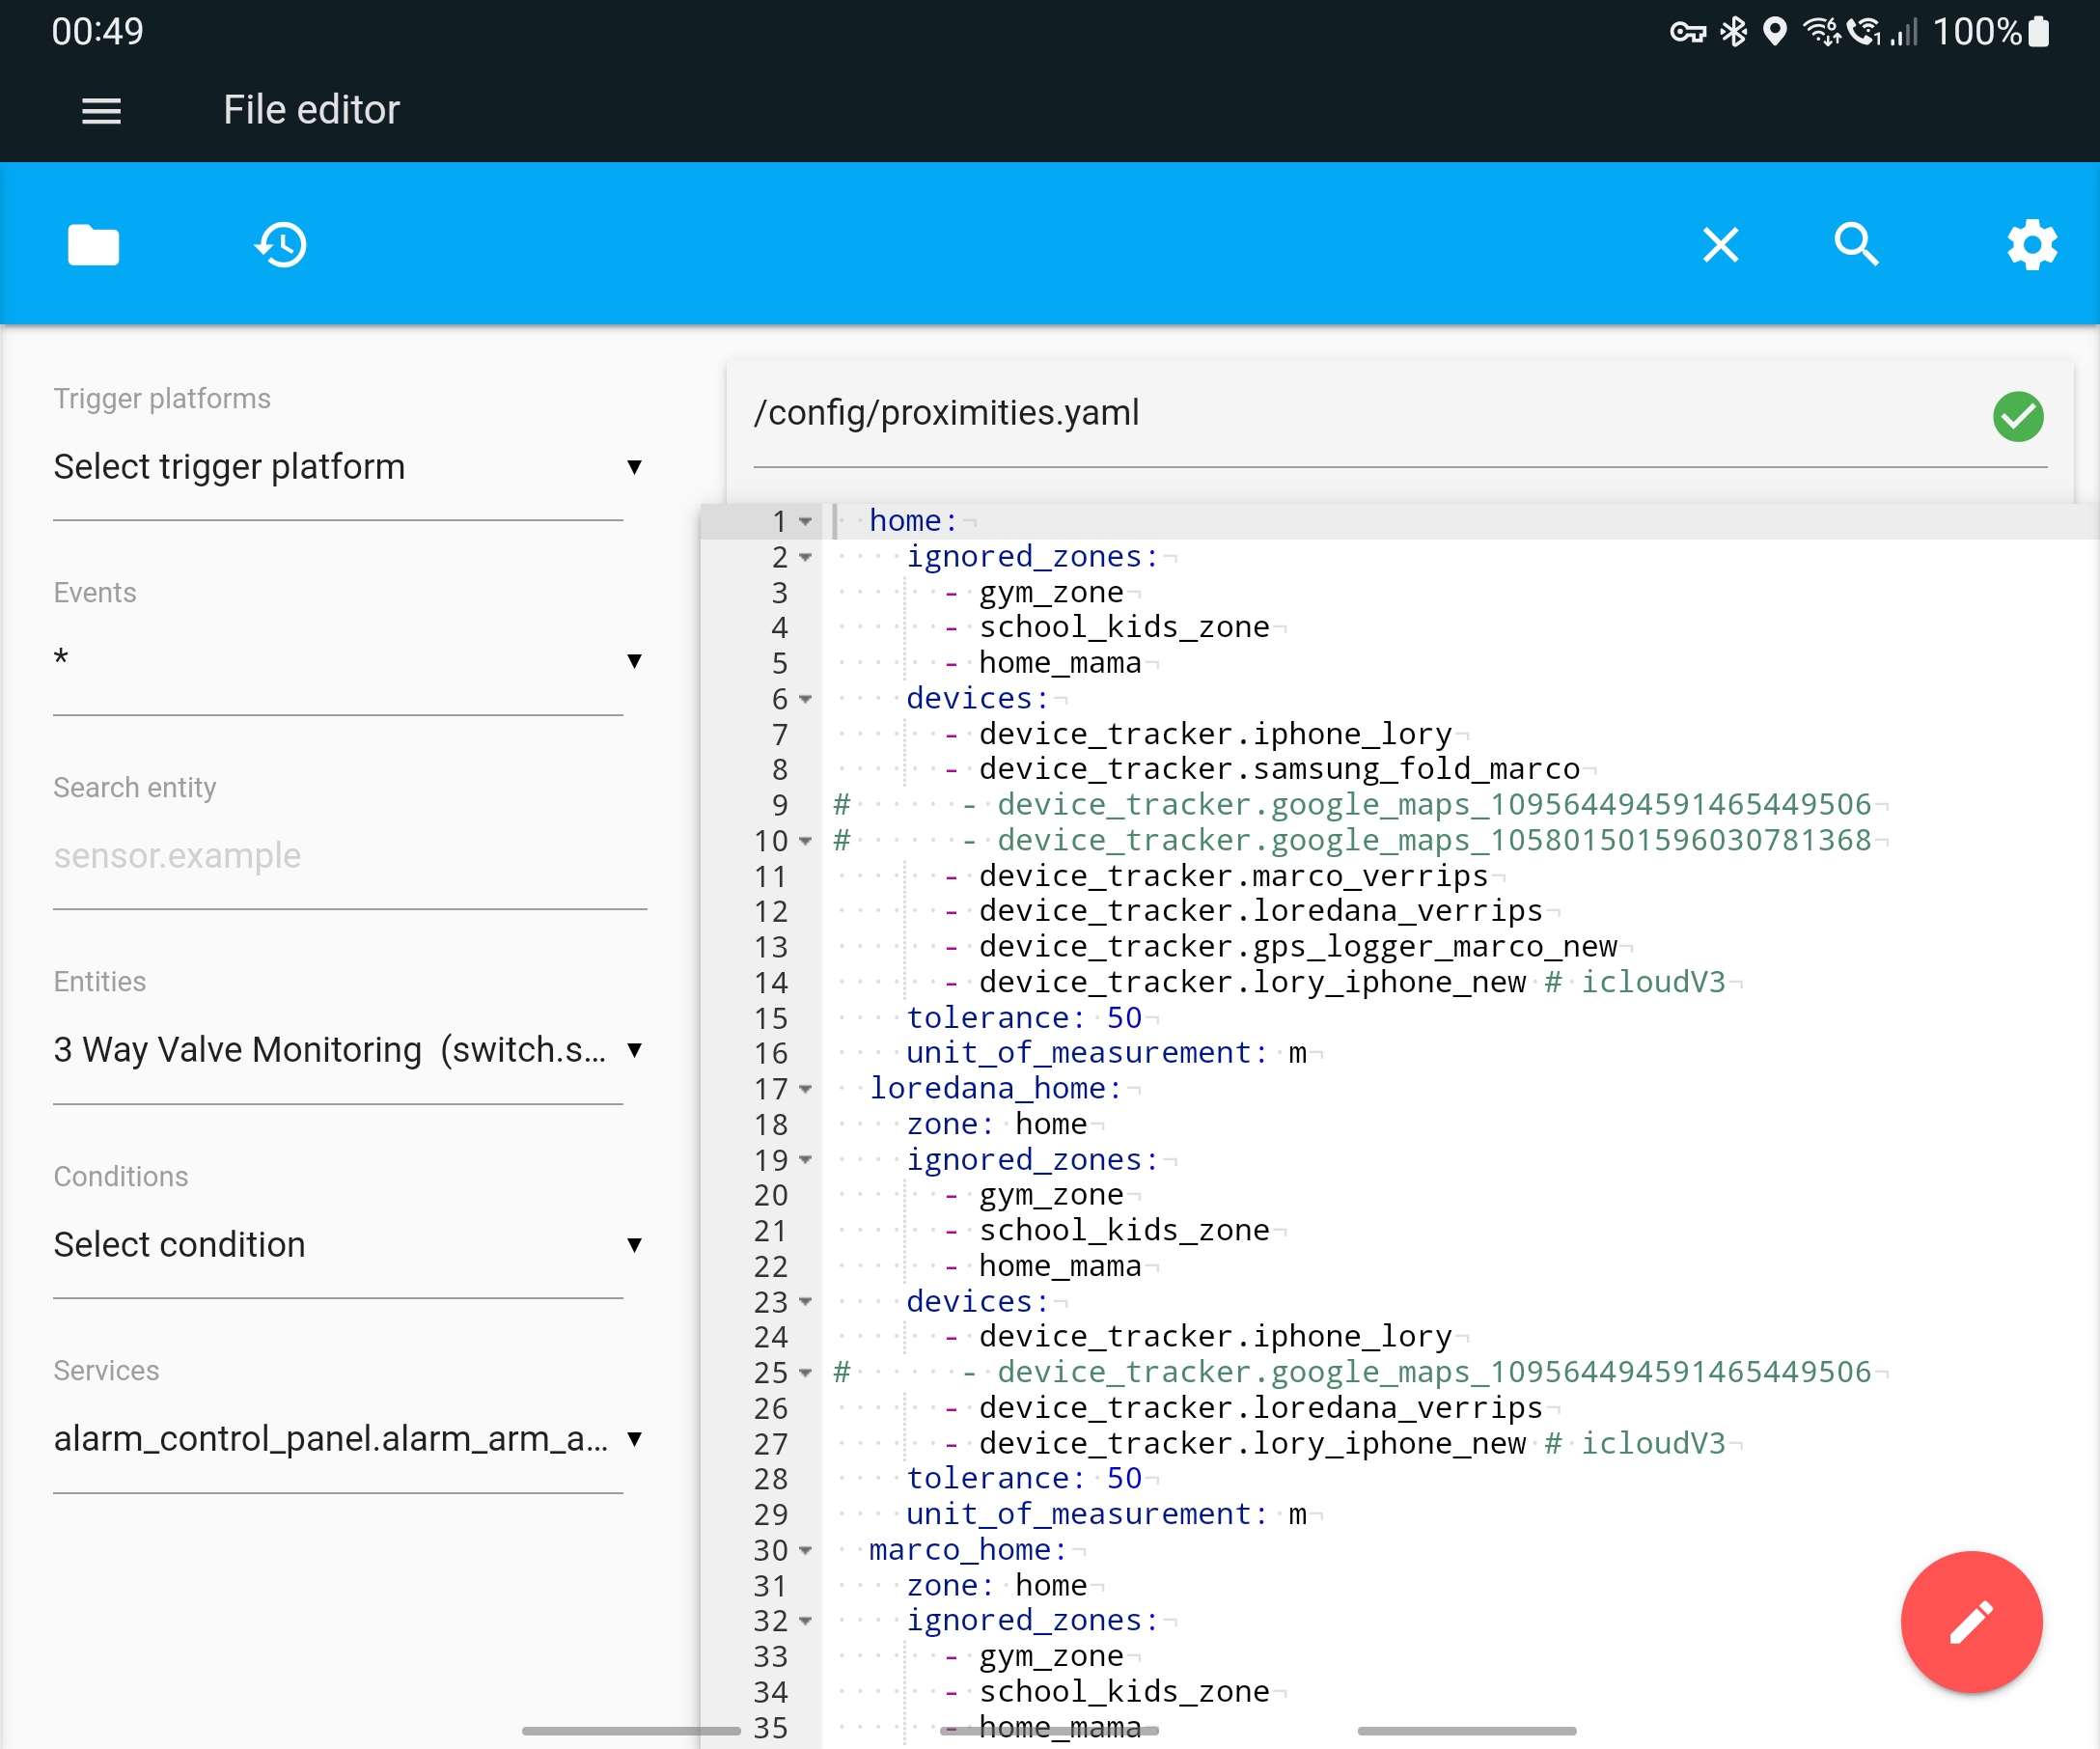Screen dimensions: 2100x1749
Task: Click device_tracker.iphone_lory on line 7
Action: click(x=1215, y=734)
